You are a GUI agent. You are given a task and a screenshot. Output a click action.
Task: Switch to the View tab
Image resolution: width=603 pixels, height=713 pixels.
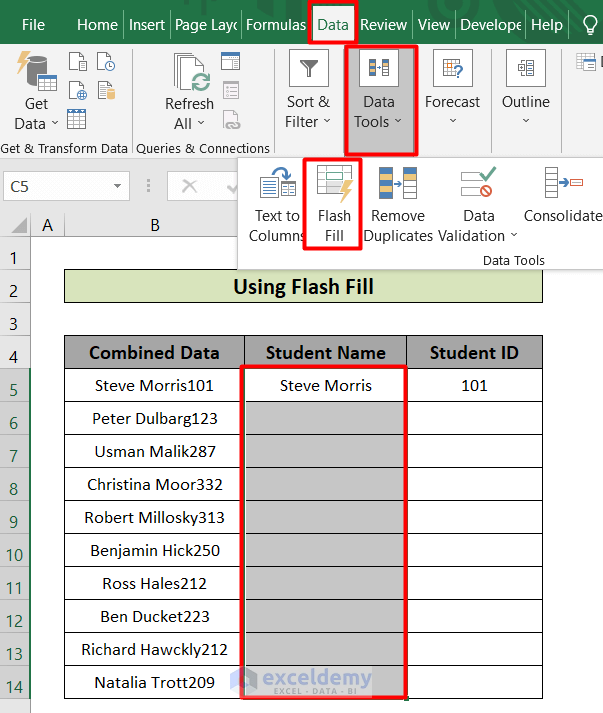pyautogui.click(x=434, y=25)
